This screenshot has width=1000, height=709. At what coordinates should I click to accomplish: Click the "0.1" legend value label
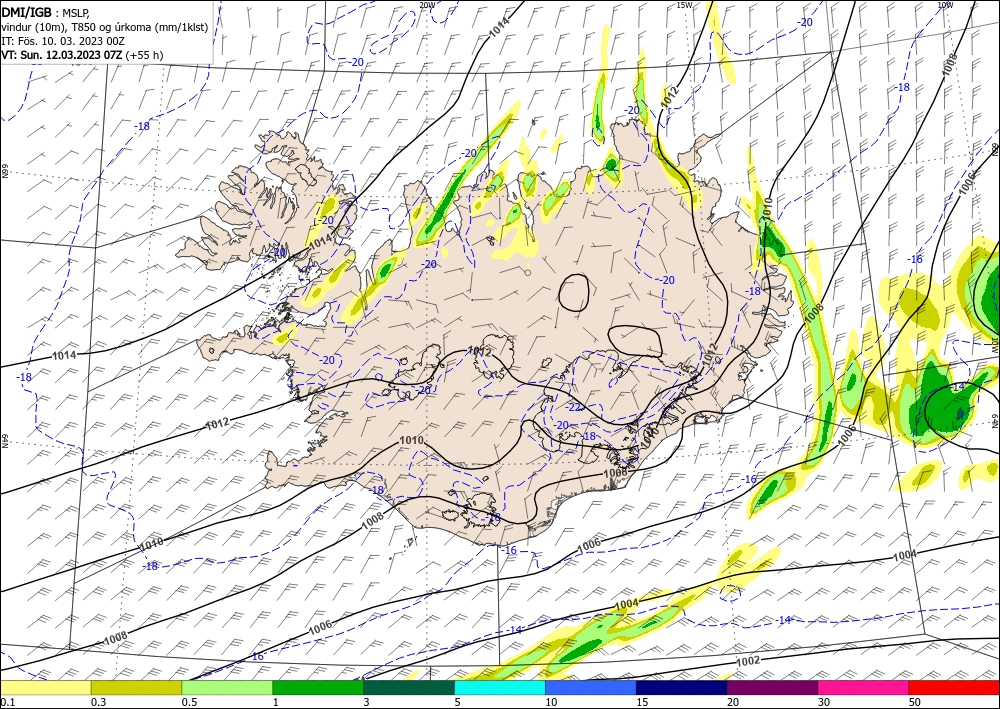[8, 702]
